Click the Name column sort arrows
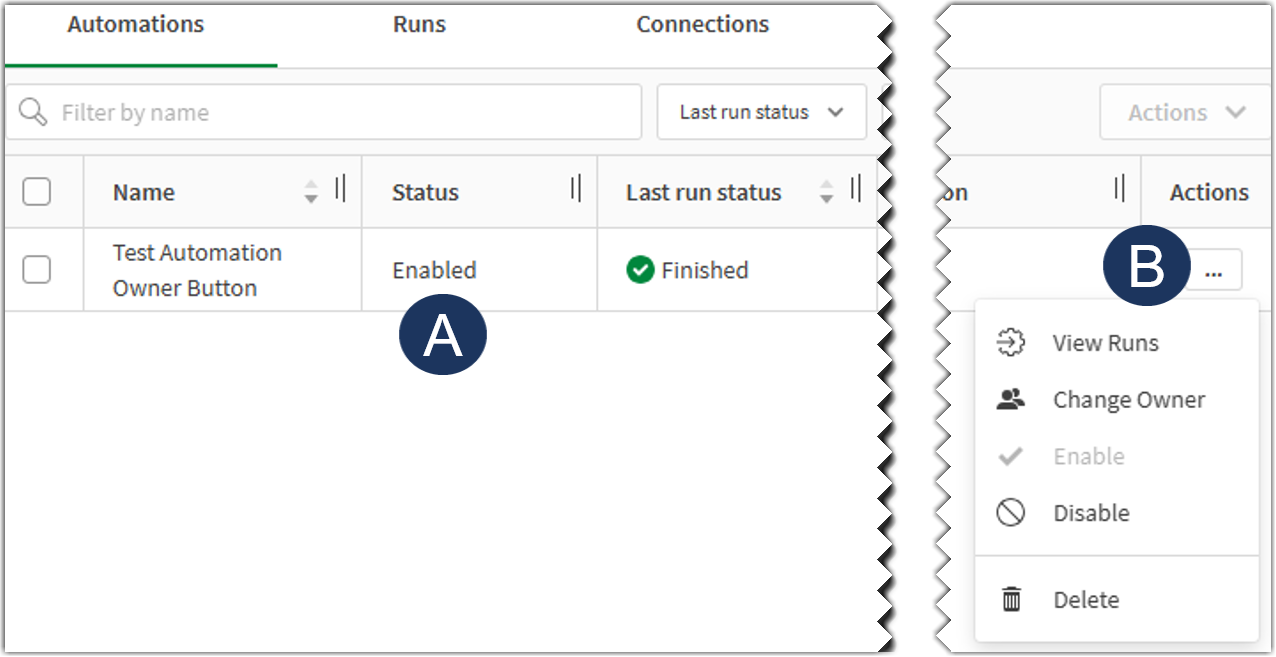 pos(314,191)
